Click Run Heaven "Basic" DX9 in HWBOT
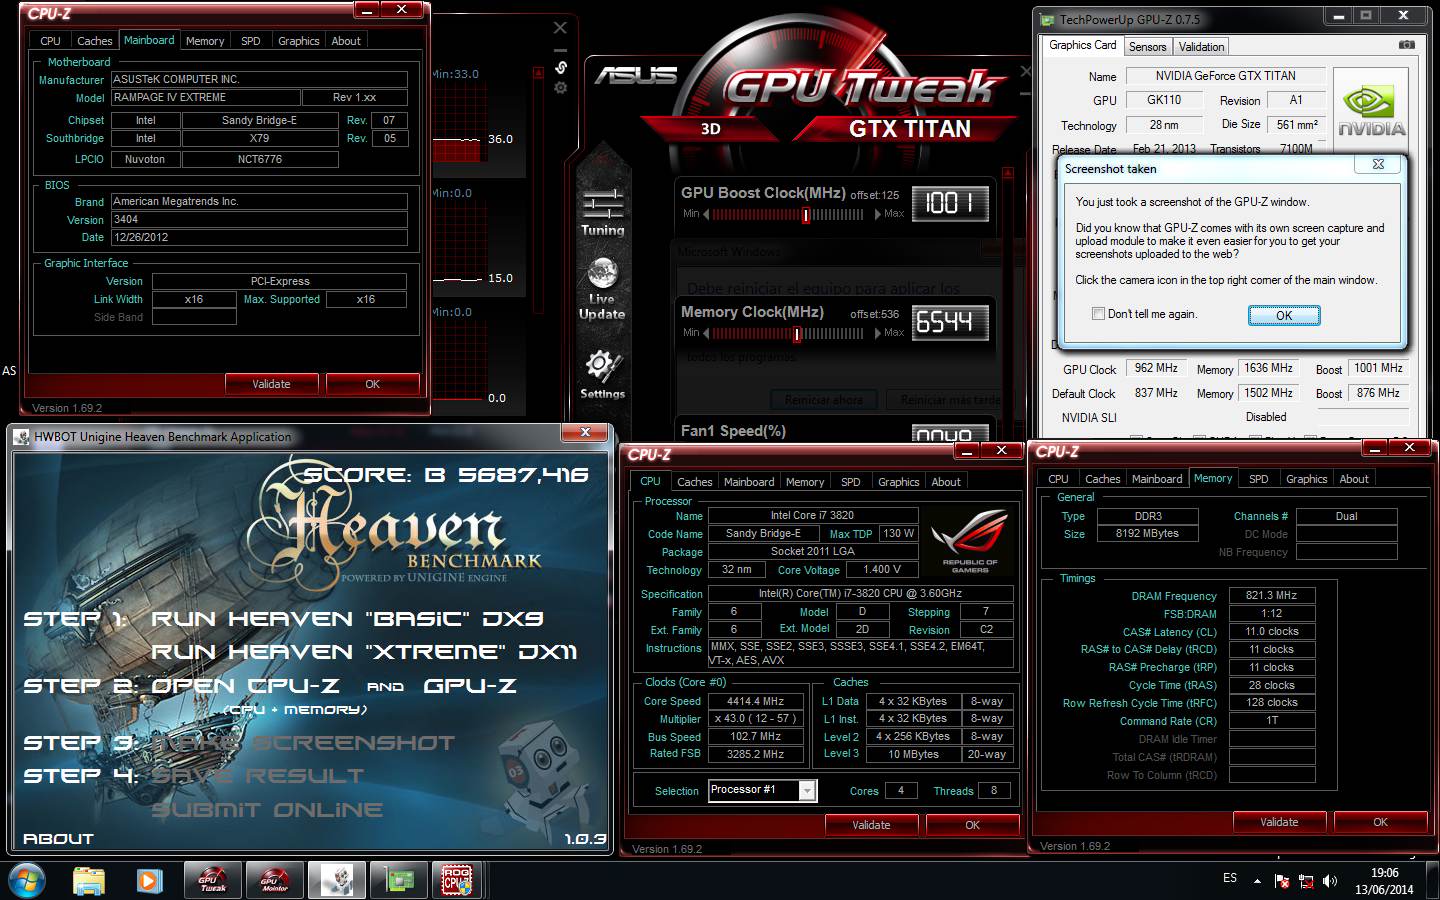This screenshot has height=900, width=1440. [x=347, y=619]
